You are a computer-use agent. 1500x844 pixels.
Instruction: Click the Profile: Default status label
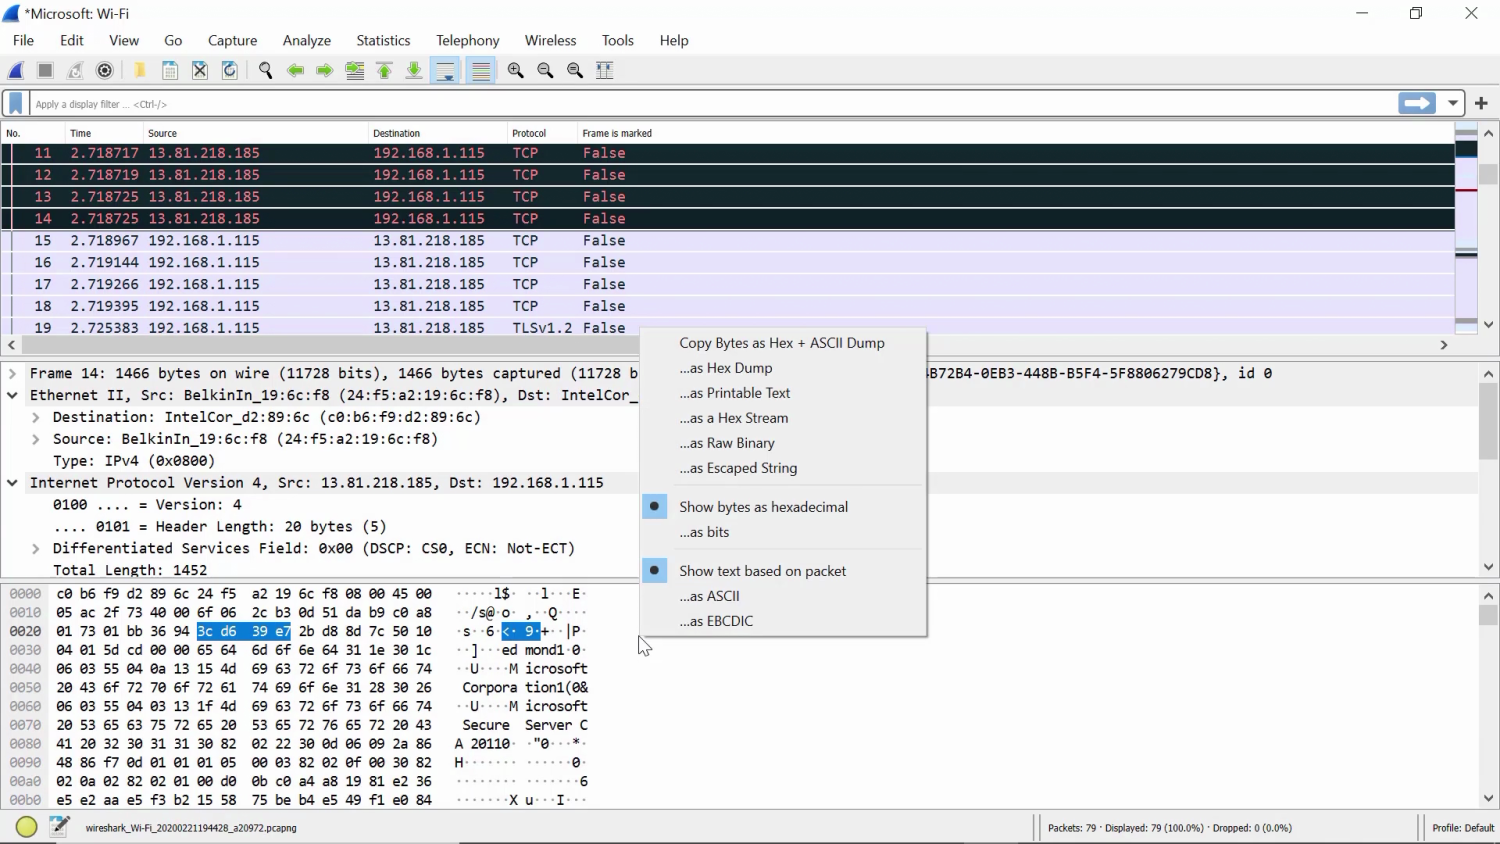click(x=1462, y=828)
